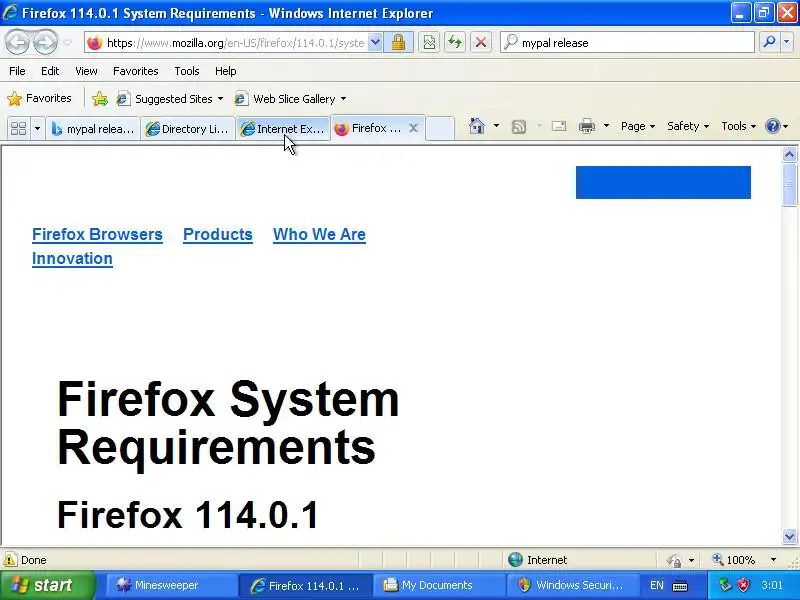Switch to My Documents in the taskbar
Screen dimensions: 800x600
[x=438, y=585]
